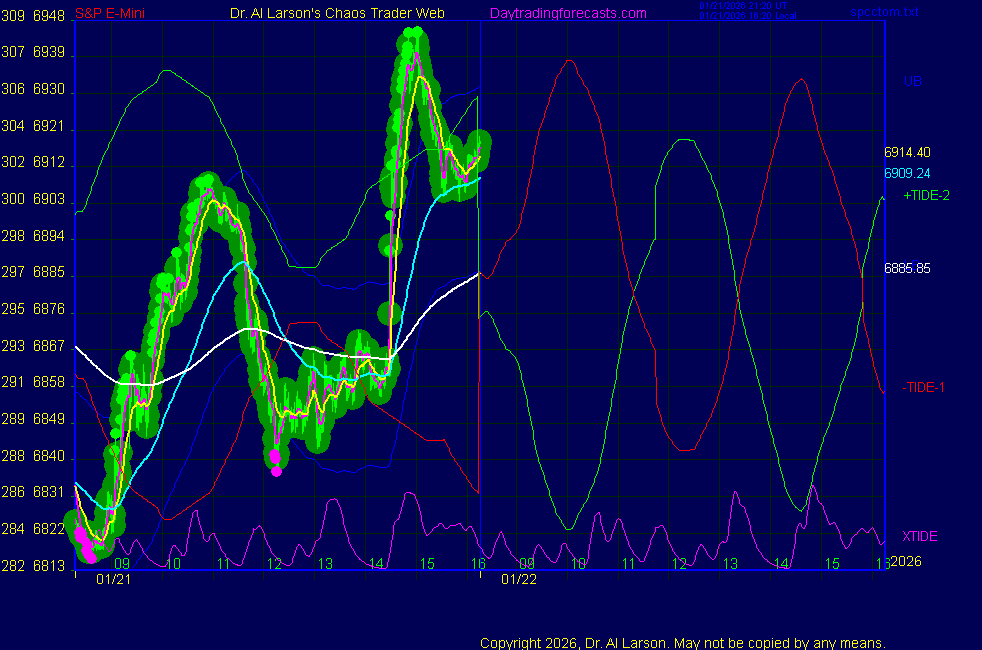This screenshot has width=982, height=650.
Task: Open the Daytradingforecasts.com link
Action: (568, 13)
